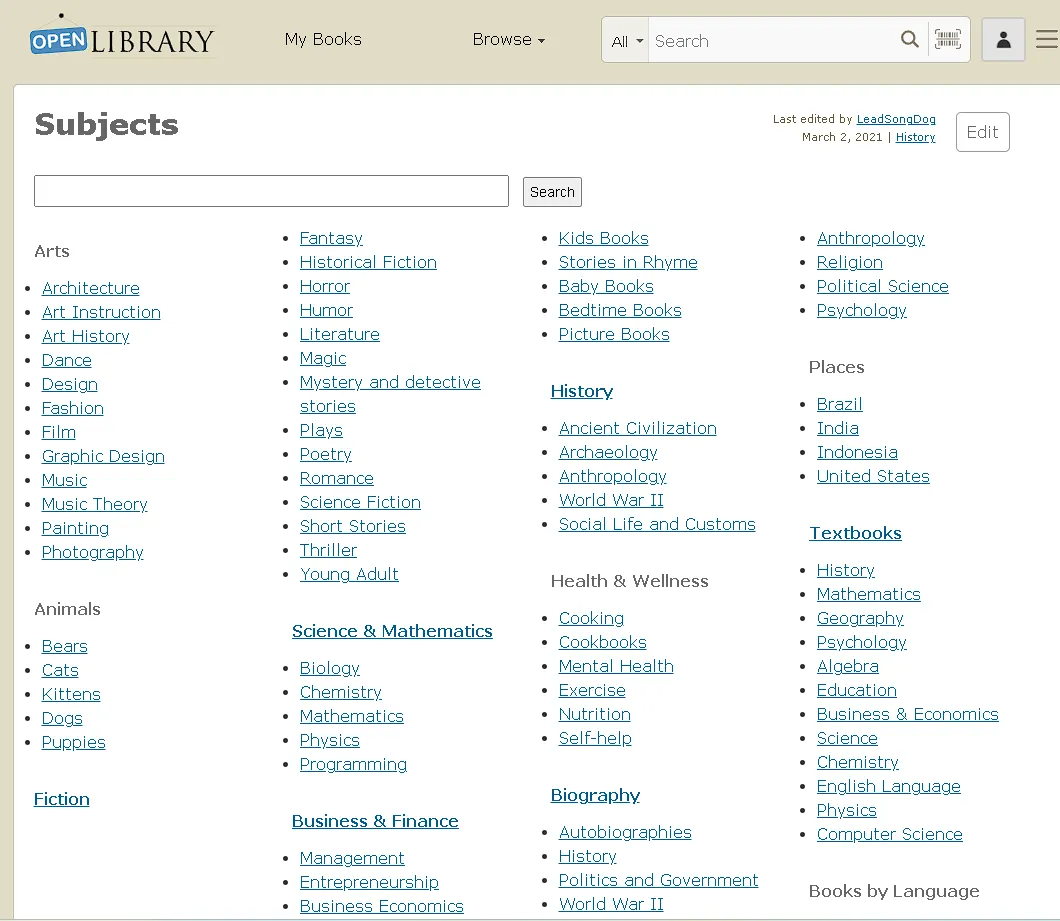Click the Edit button
1060x921 pixels.
click(982, 132)
